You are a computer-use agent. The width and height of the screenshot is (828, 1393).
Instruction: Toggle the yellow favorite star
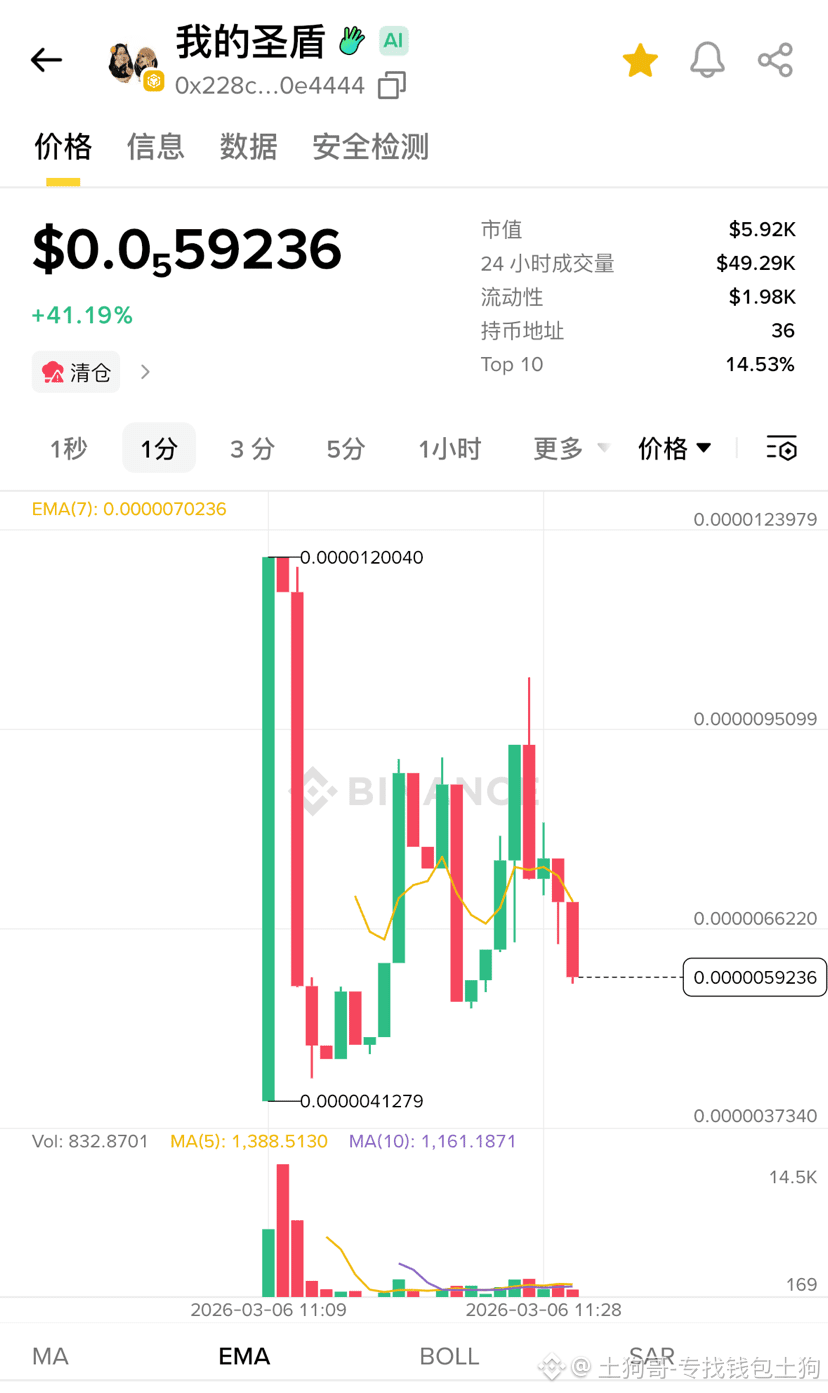click(640, 60)
